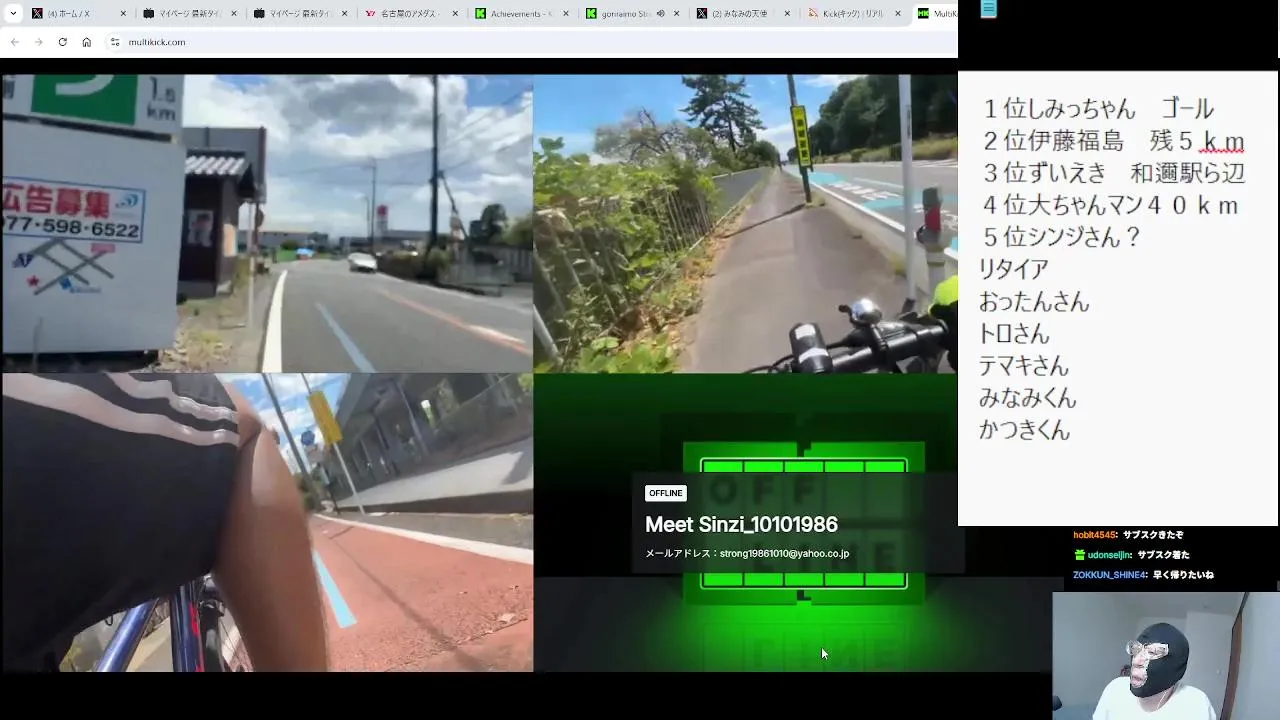The width and height of the screenshot is (1280, 720).
Task: Click ZOKKUN_SHINE4 chat message
Action: tap(1143, 575)
